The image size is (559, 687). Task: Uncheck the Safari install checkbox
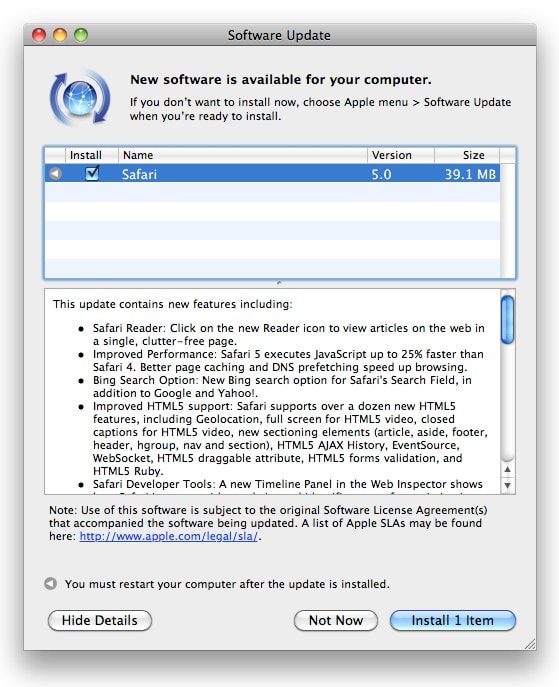pos(92,174)
